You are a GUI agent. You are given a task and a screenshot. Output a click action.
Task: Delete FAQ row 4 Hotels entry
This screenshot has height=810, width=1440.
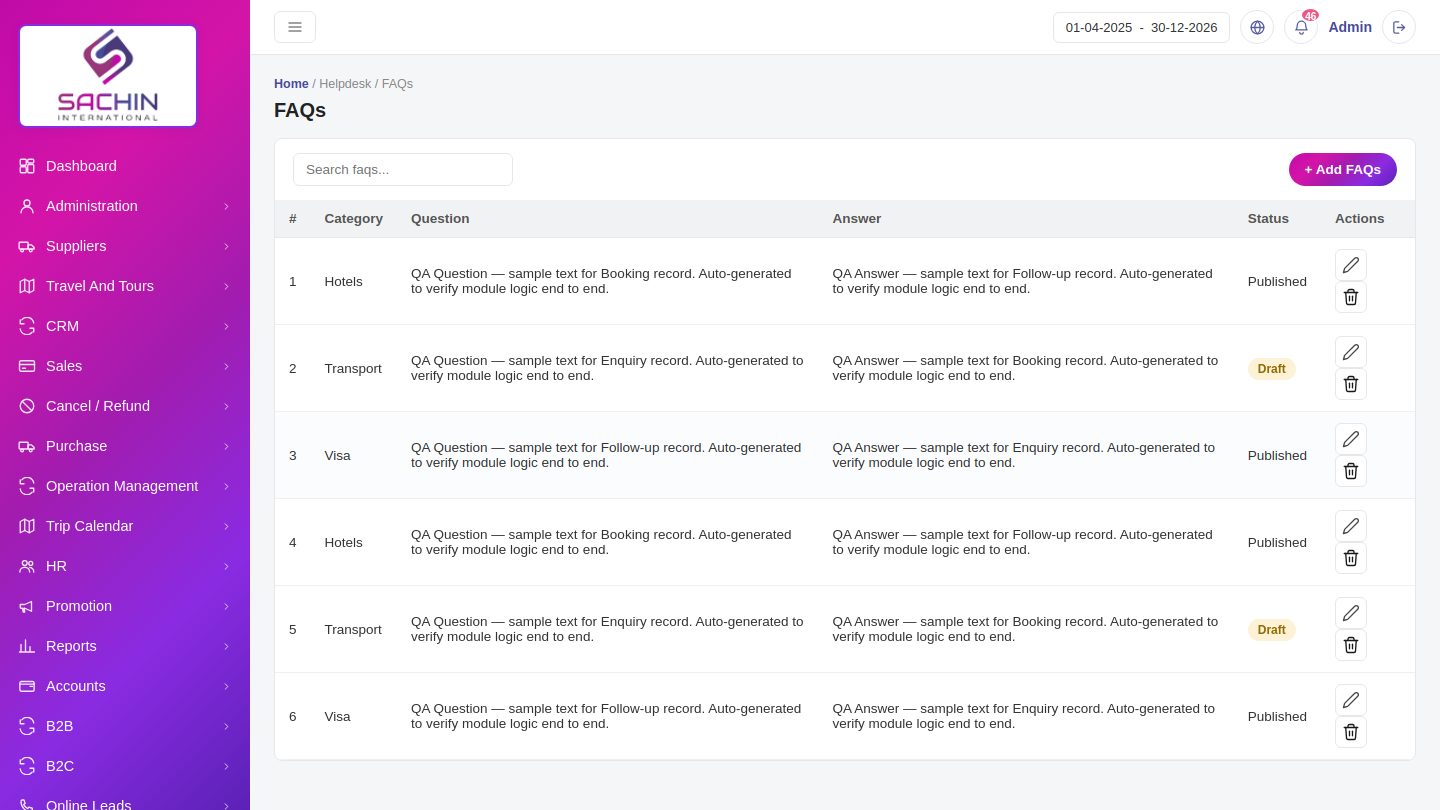click(x=1351, y=558)
